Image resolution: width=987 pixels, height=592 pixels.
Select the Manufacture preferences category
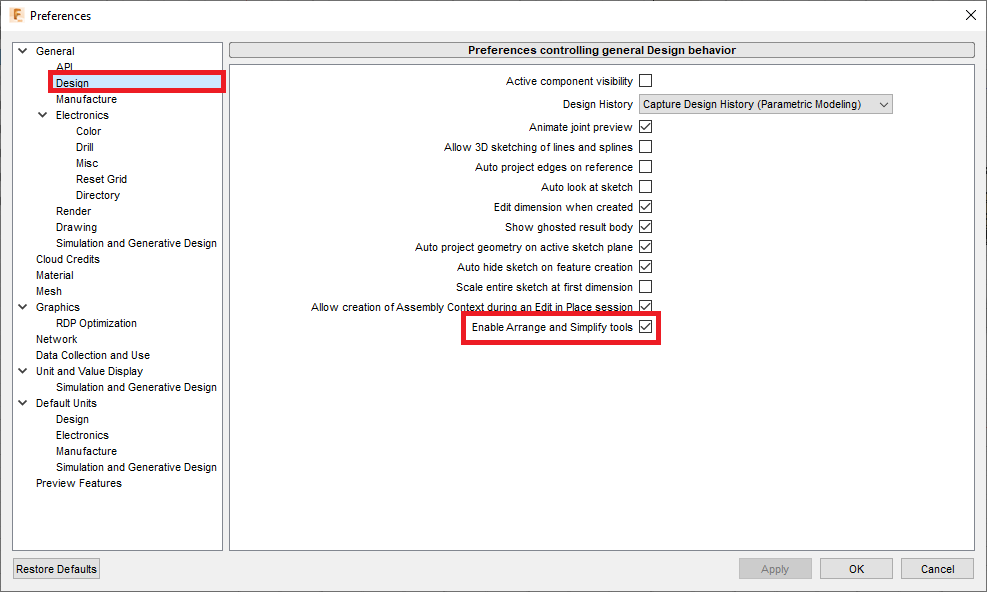pos(86,98)
